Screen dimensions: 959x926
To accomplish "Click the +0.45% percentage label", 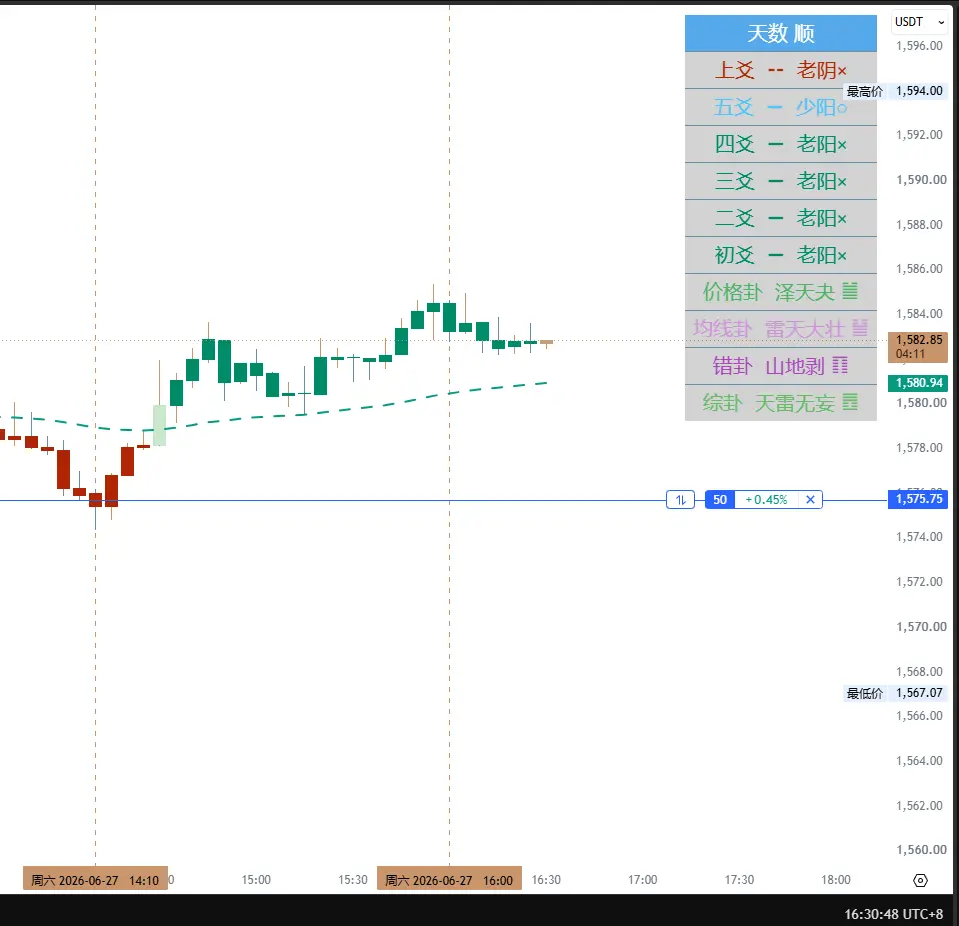I will pos(766,500).
